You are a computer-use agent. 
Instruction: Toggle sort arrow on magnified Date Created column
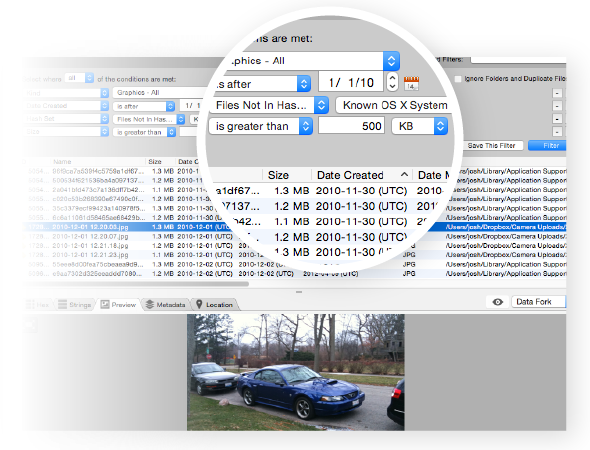404,175
